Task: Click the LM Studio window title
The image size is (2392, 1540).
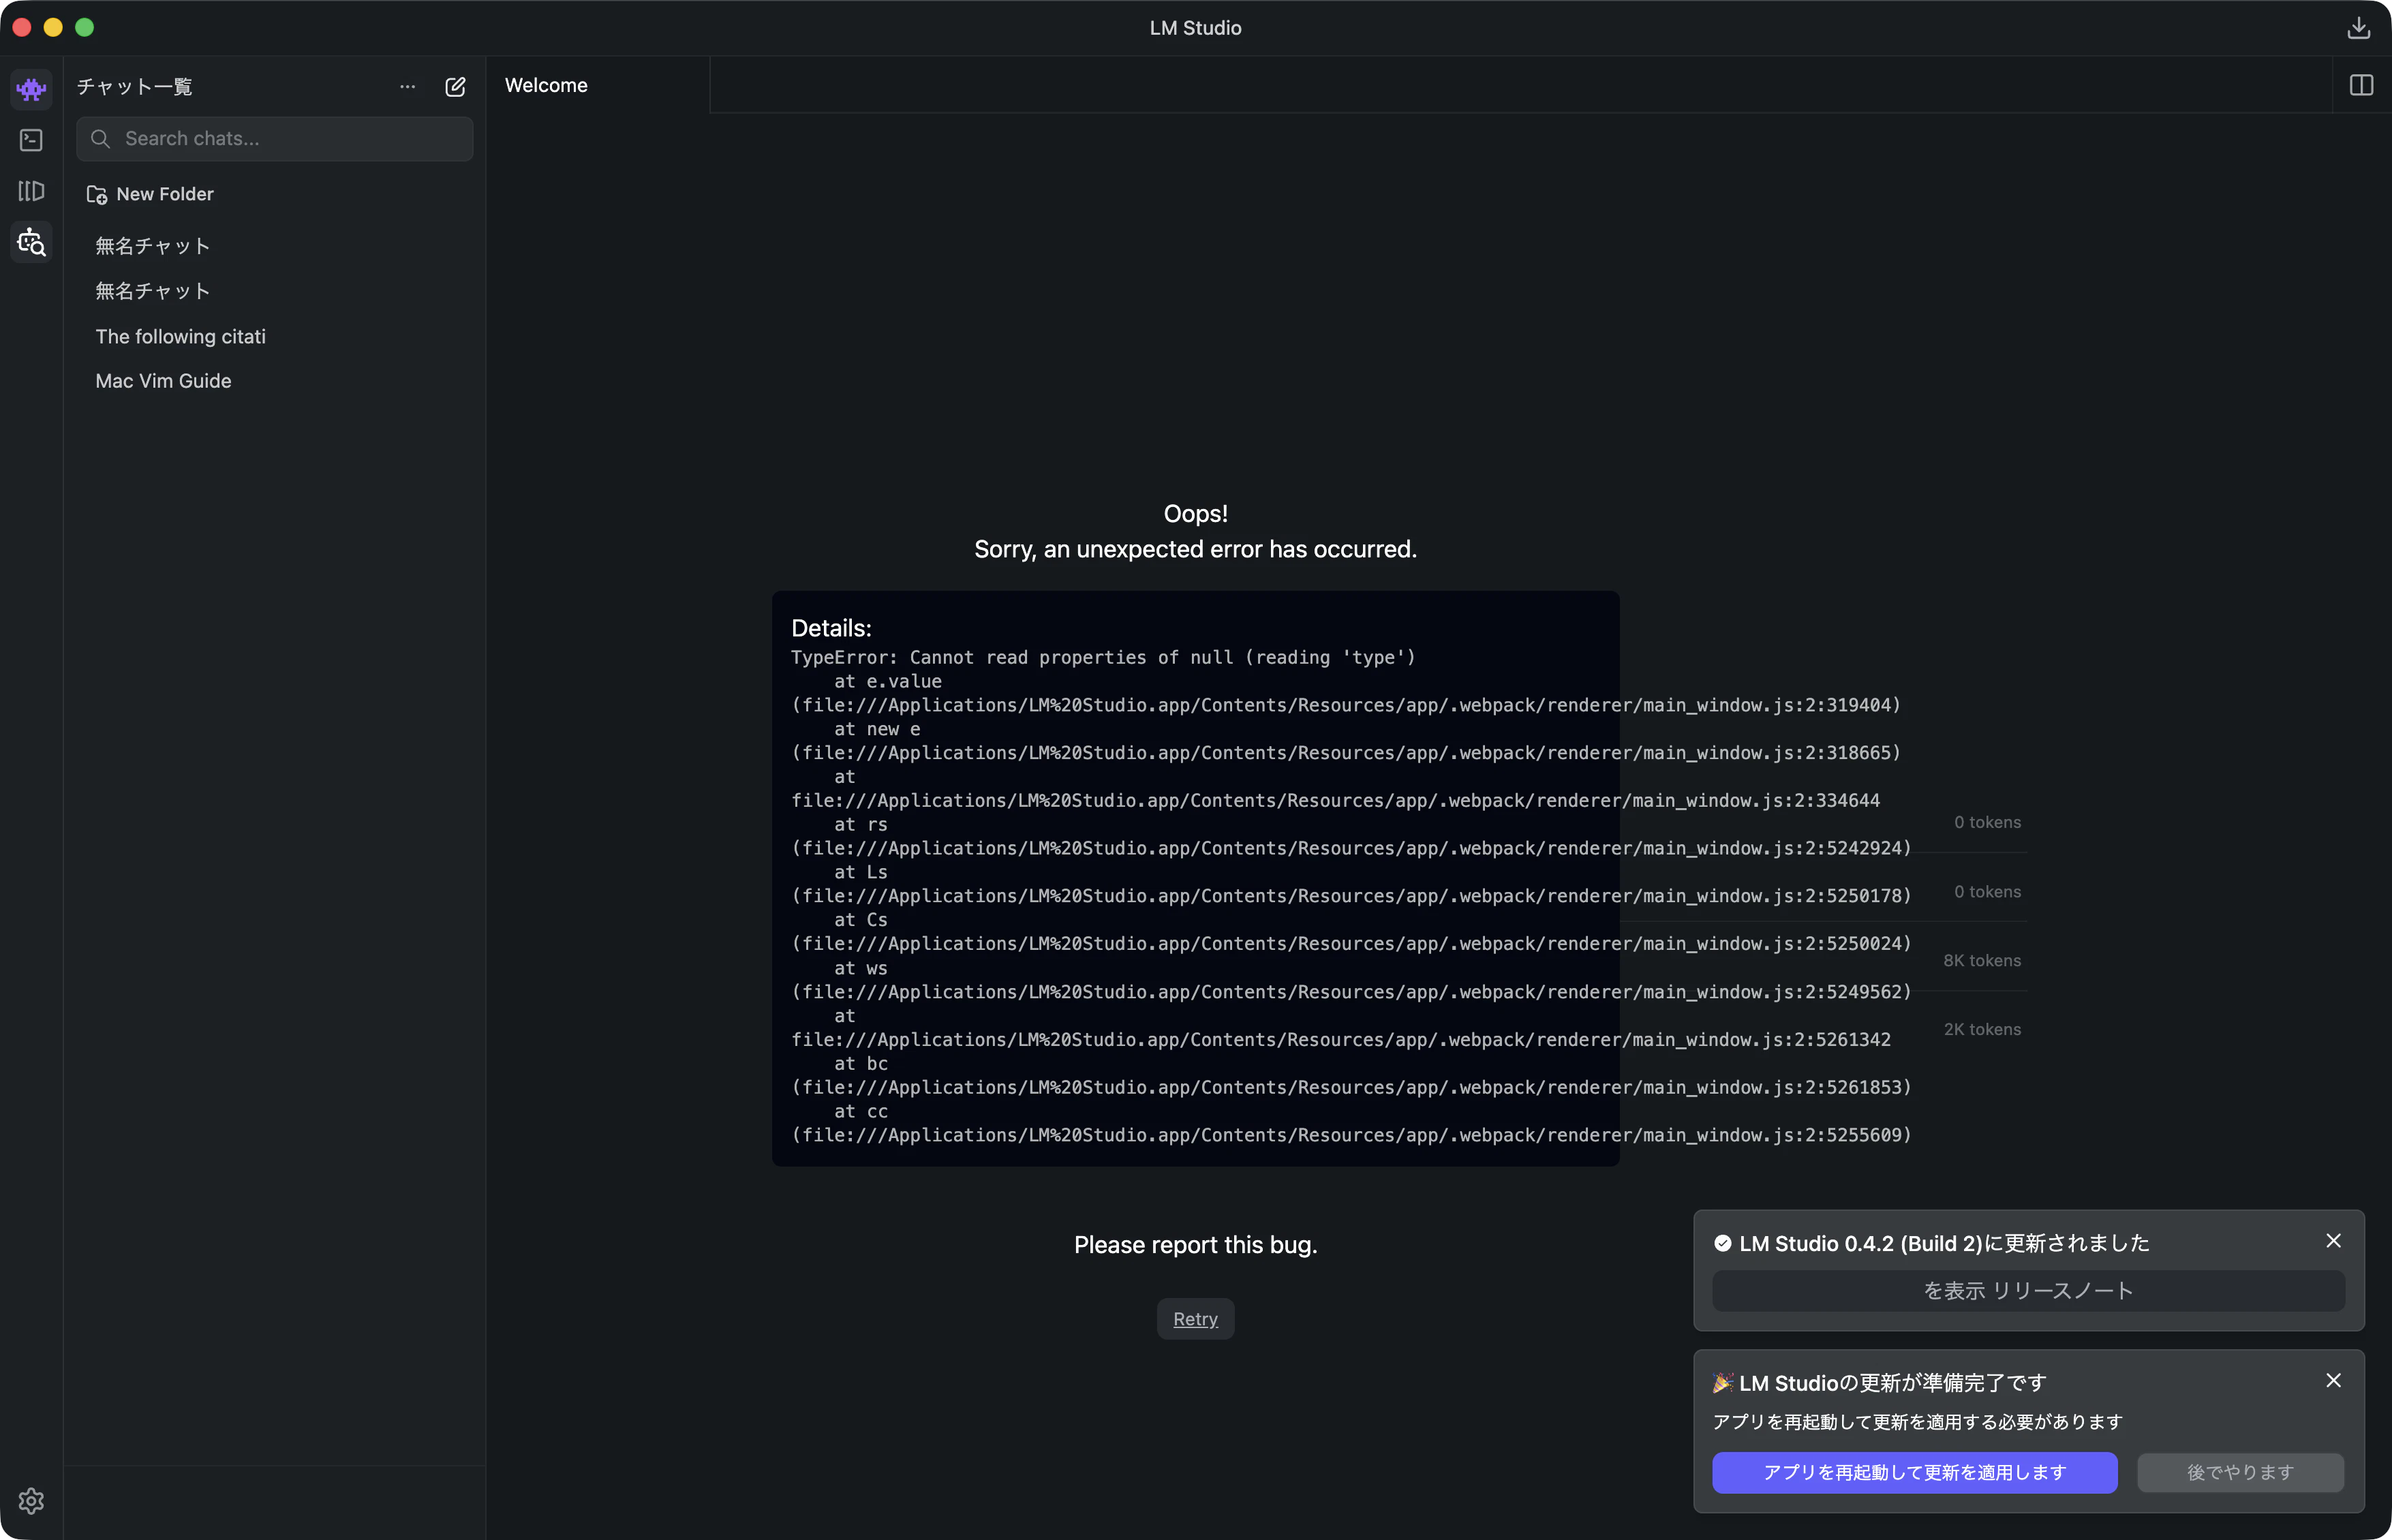Action: (x=1195, y=28)
